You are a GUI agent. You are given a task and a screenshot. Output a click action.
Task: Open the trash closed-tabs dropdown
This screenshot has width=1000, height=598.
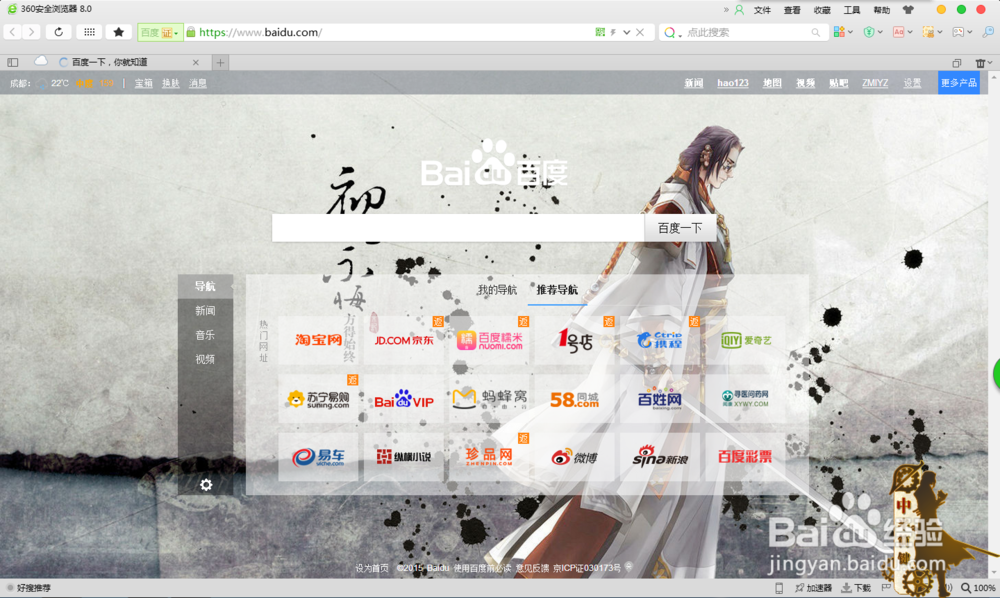984,62
